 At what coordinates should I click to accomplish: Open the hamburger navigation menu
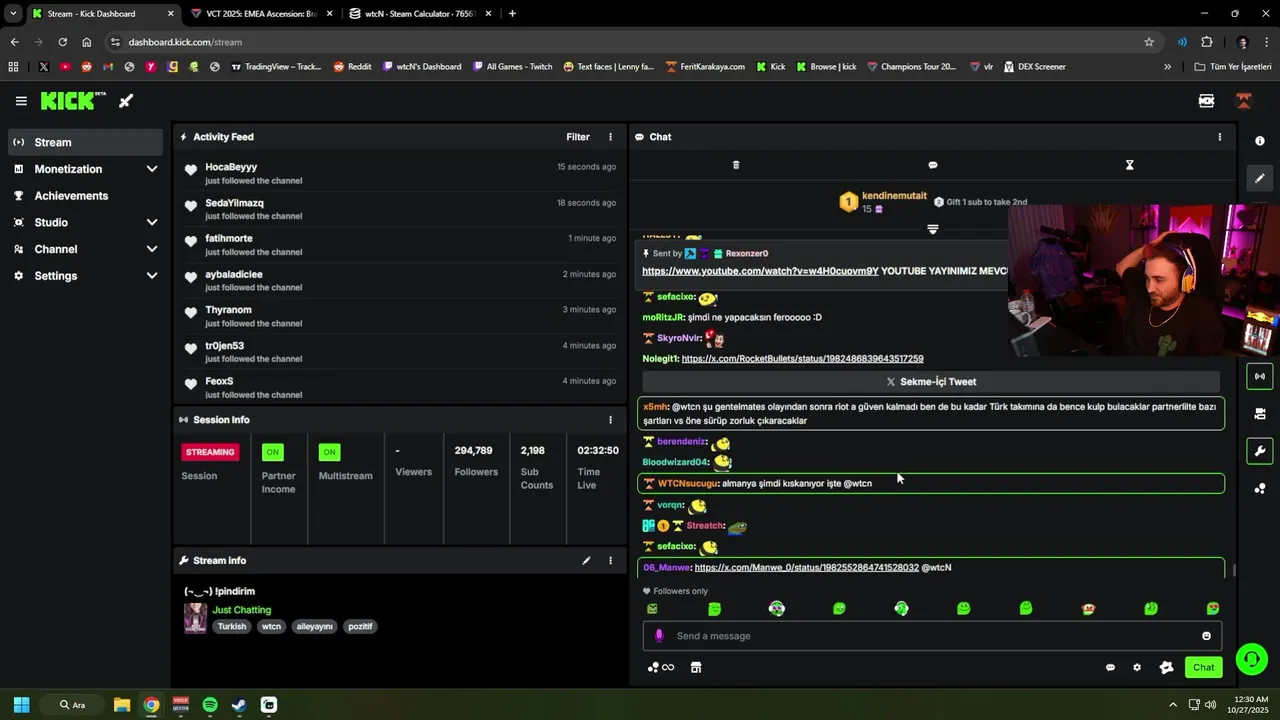(x=21, y=101)
